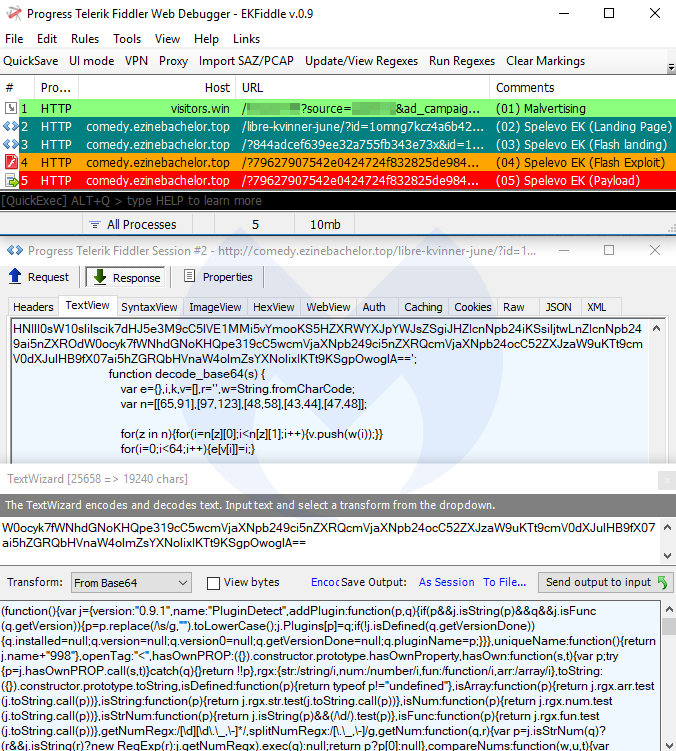Click Run Regexes in the toolbar
Viewport: 676px width, 751px height.
pyautogui.click(x=462, y=61)
